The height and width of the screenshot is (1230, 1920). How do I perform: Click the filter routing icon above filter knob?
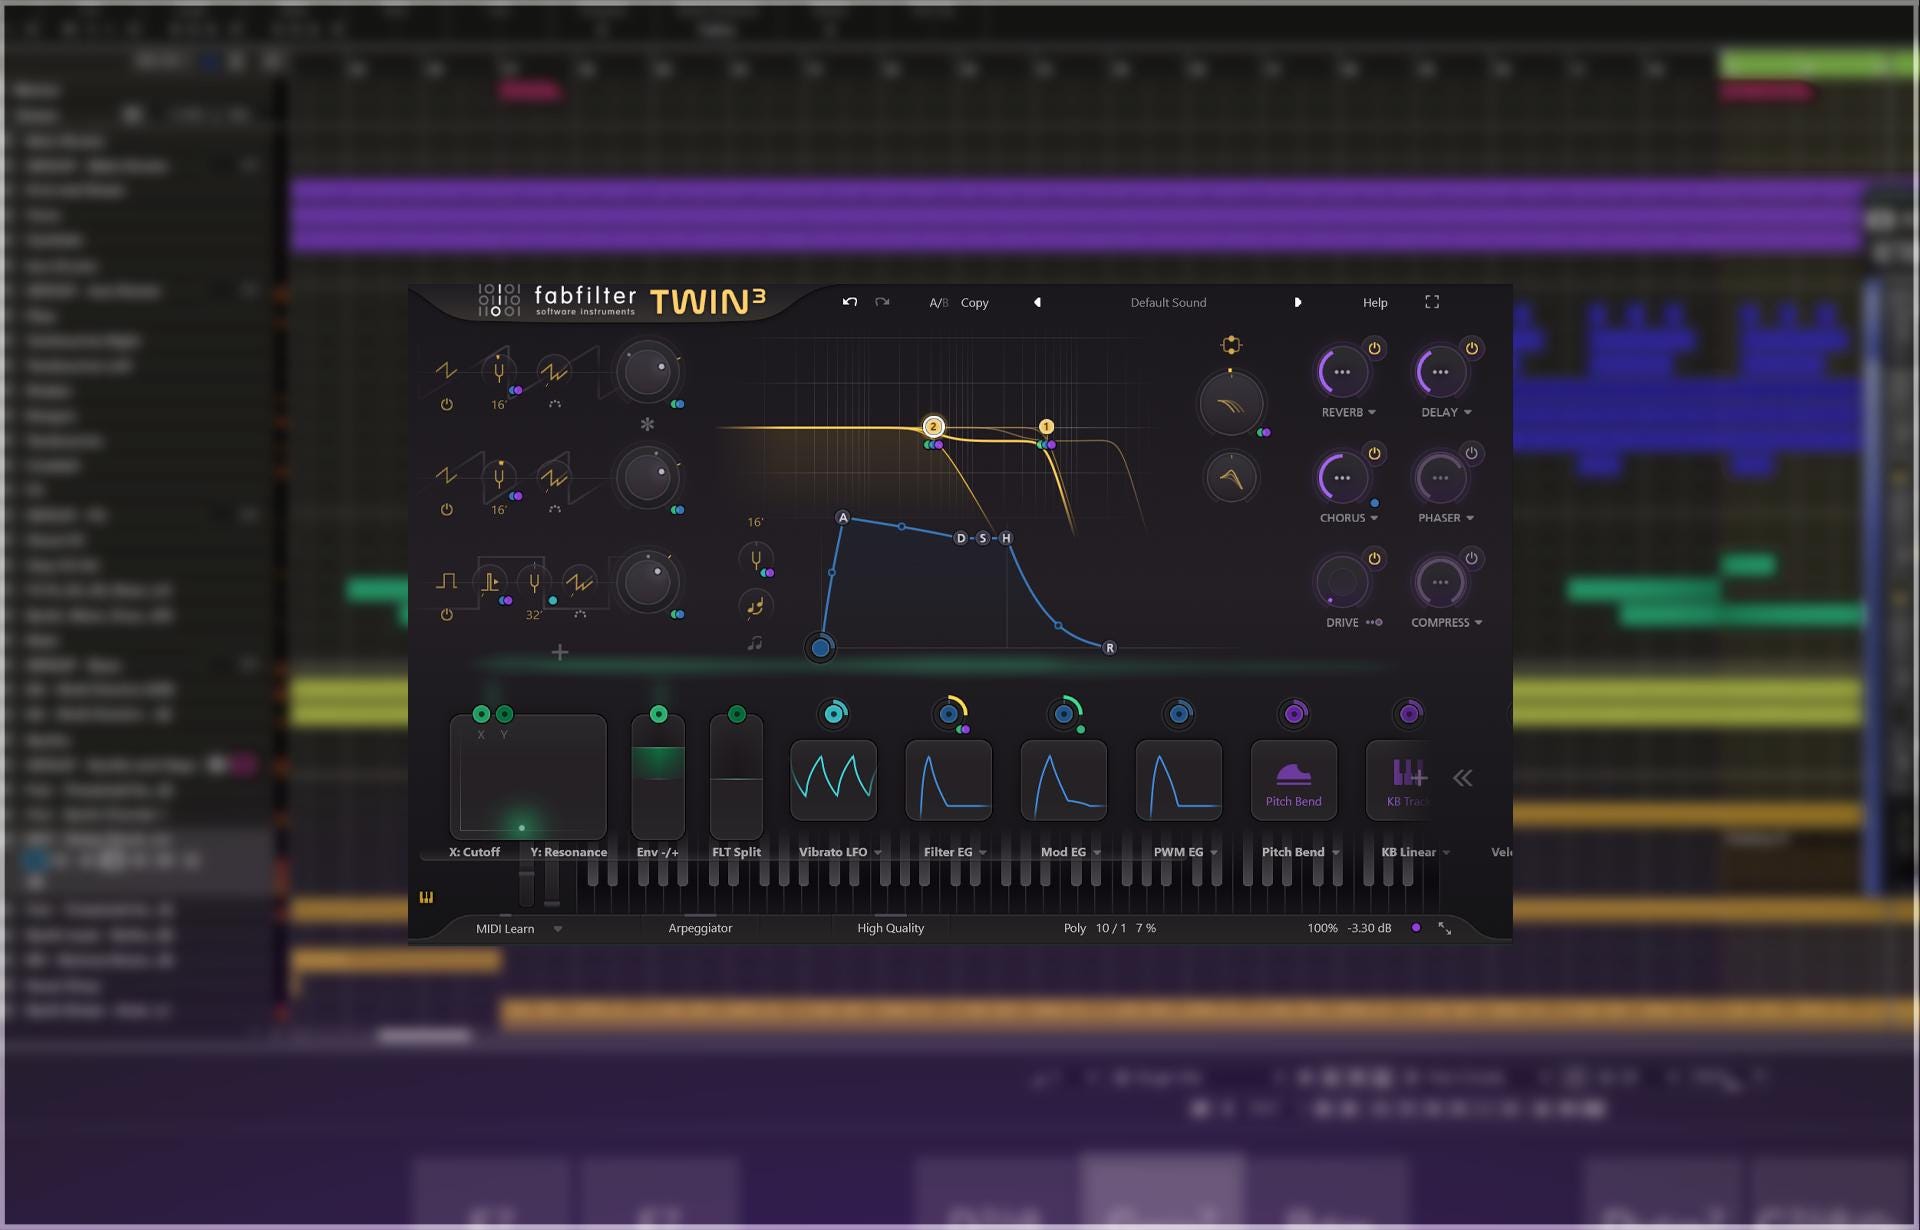tap(1231, 345)
